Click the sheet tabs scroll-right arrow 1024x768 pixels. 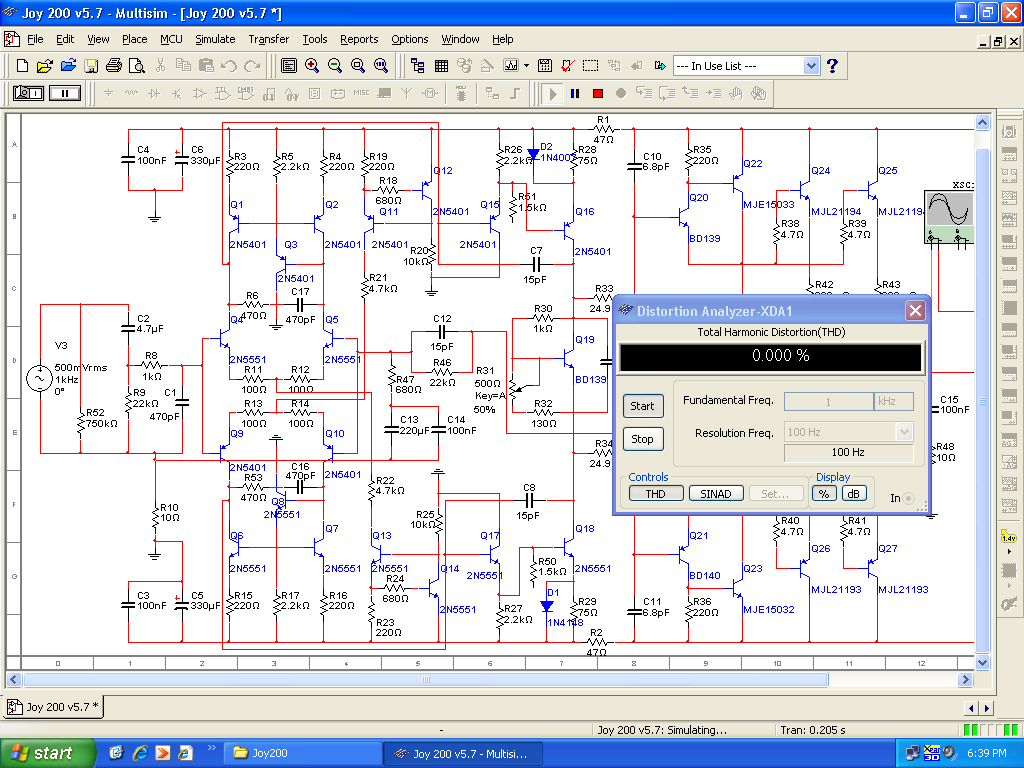987,708
